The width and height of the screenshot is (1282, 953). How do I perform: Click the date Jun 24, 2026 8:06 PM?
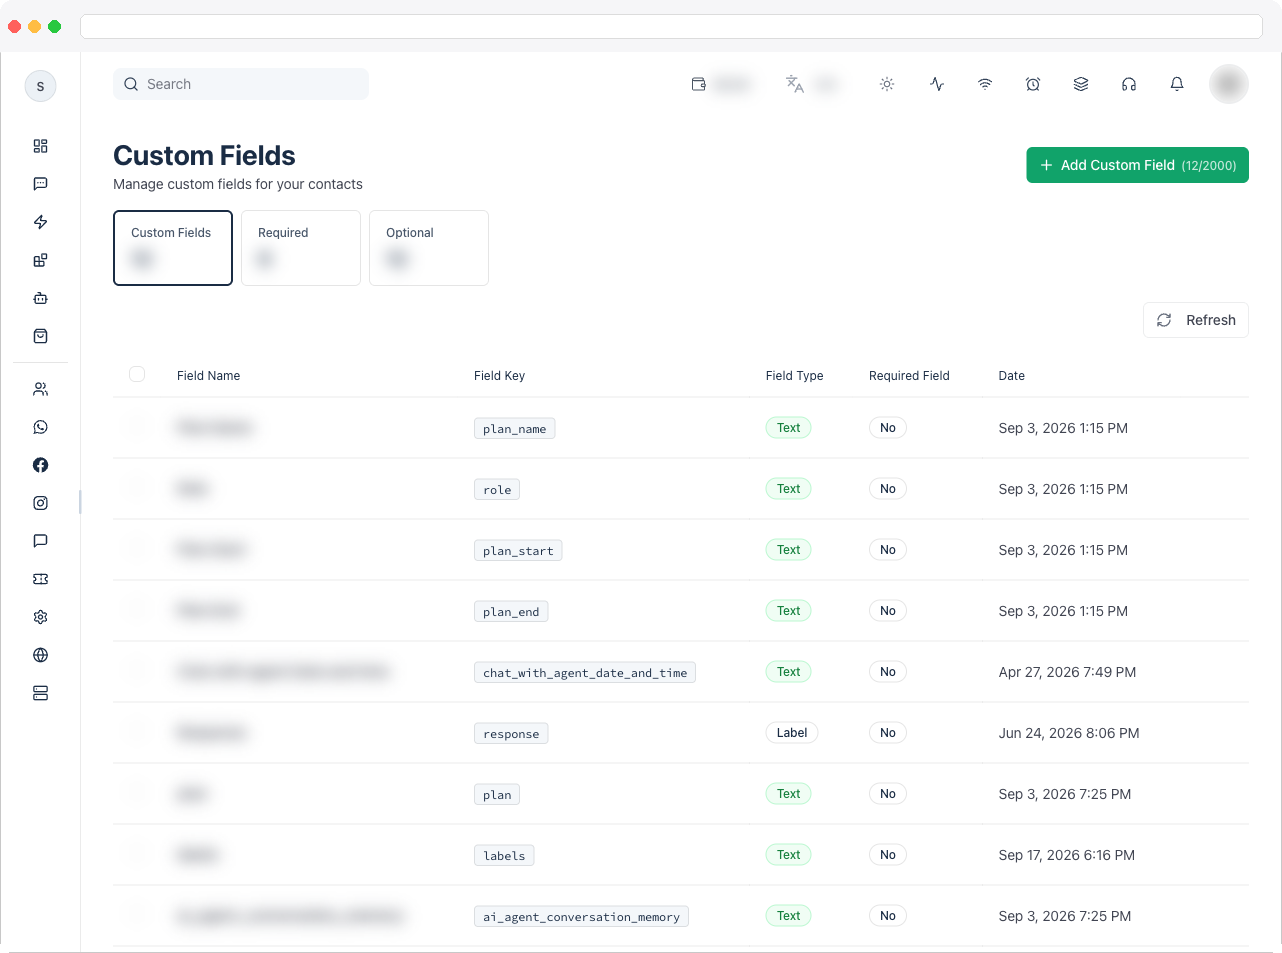(1069, 733)
